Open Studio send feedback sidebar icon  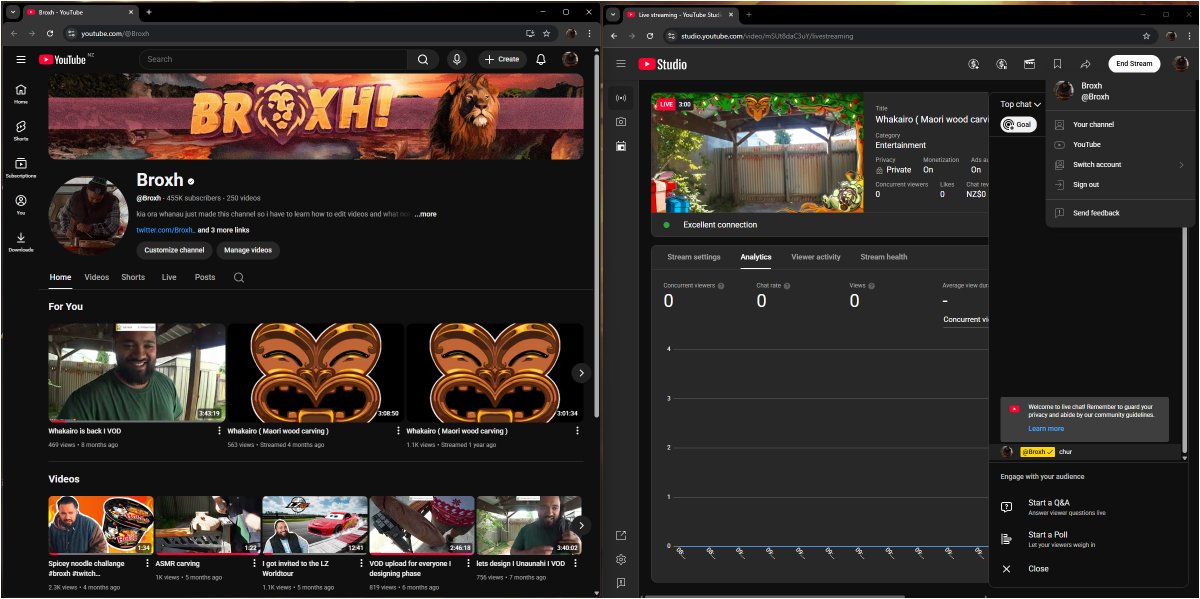click(x=621, y=583)
